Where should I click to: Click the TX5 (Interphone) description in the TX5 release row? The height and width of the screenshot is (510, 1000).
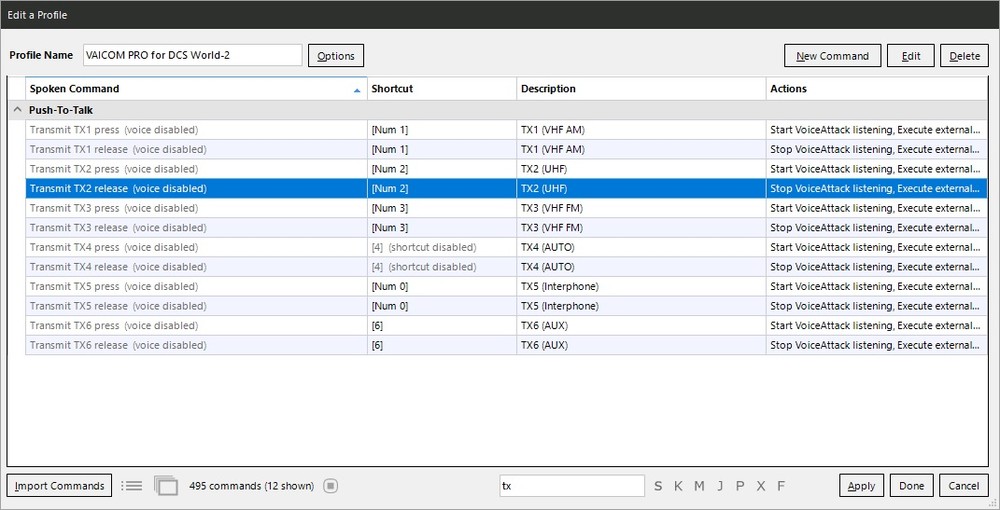(x=559, y=306)
